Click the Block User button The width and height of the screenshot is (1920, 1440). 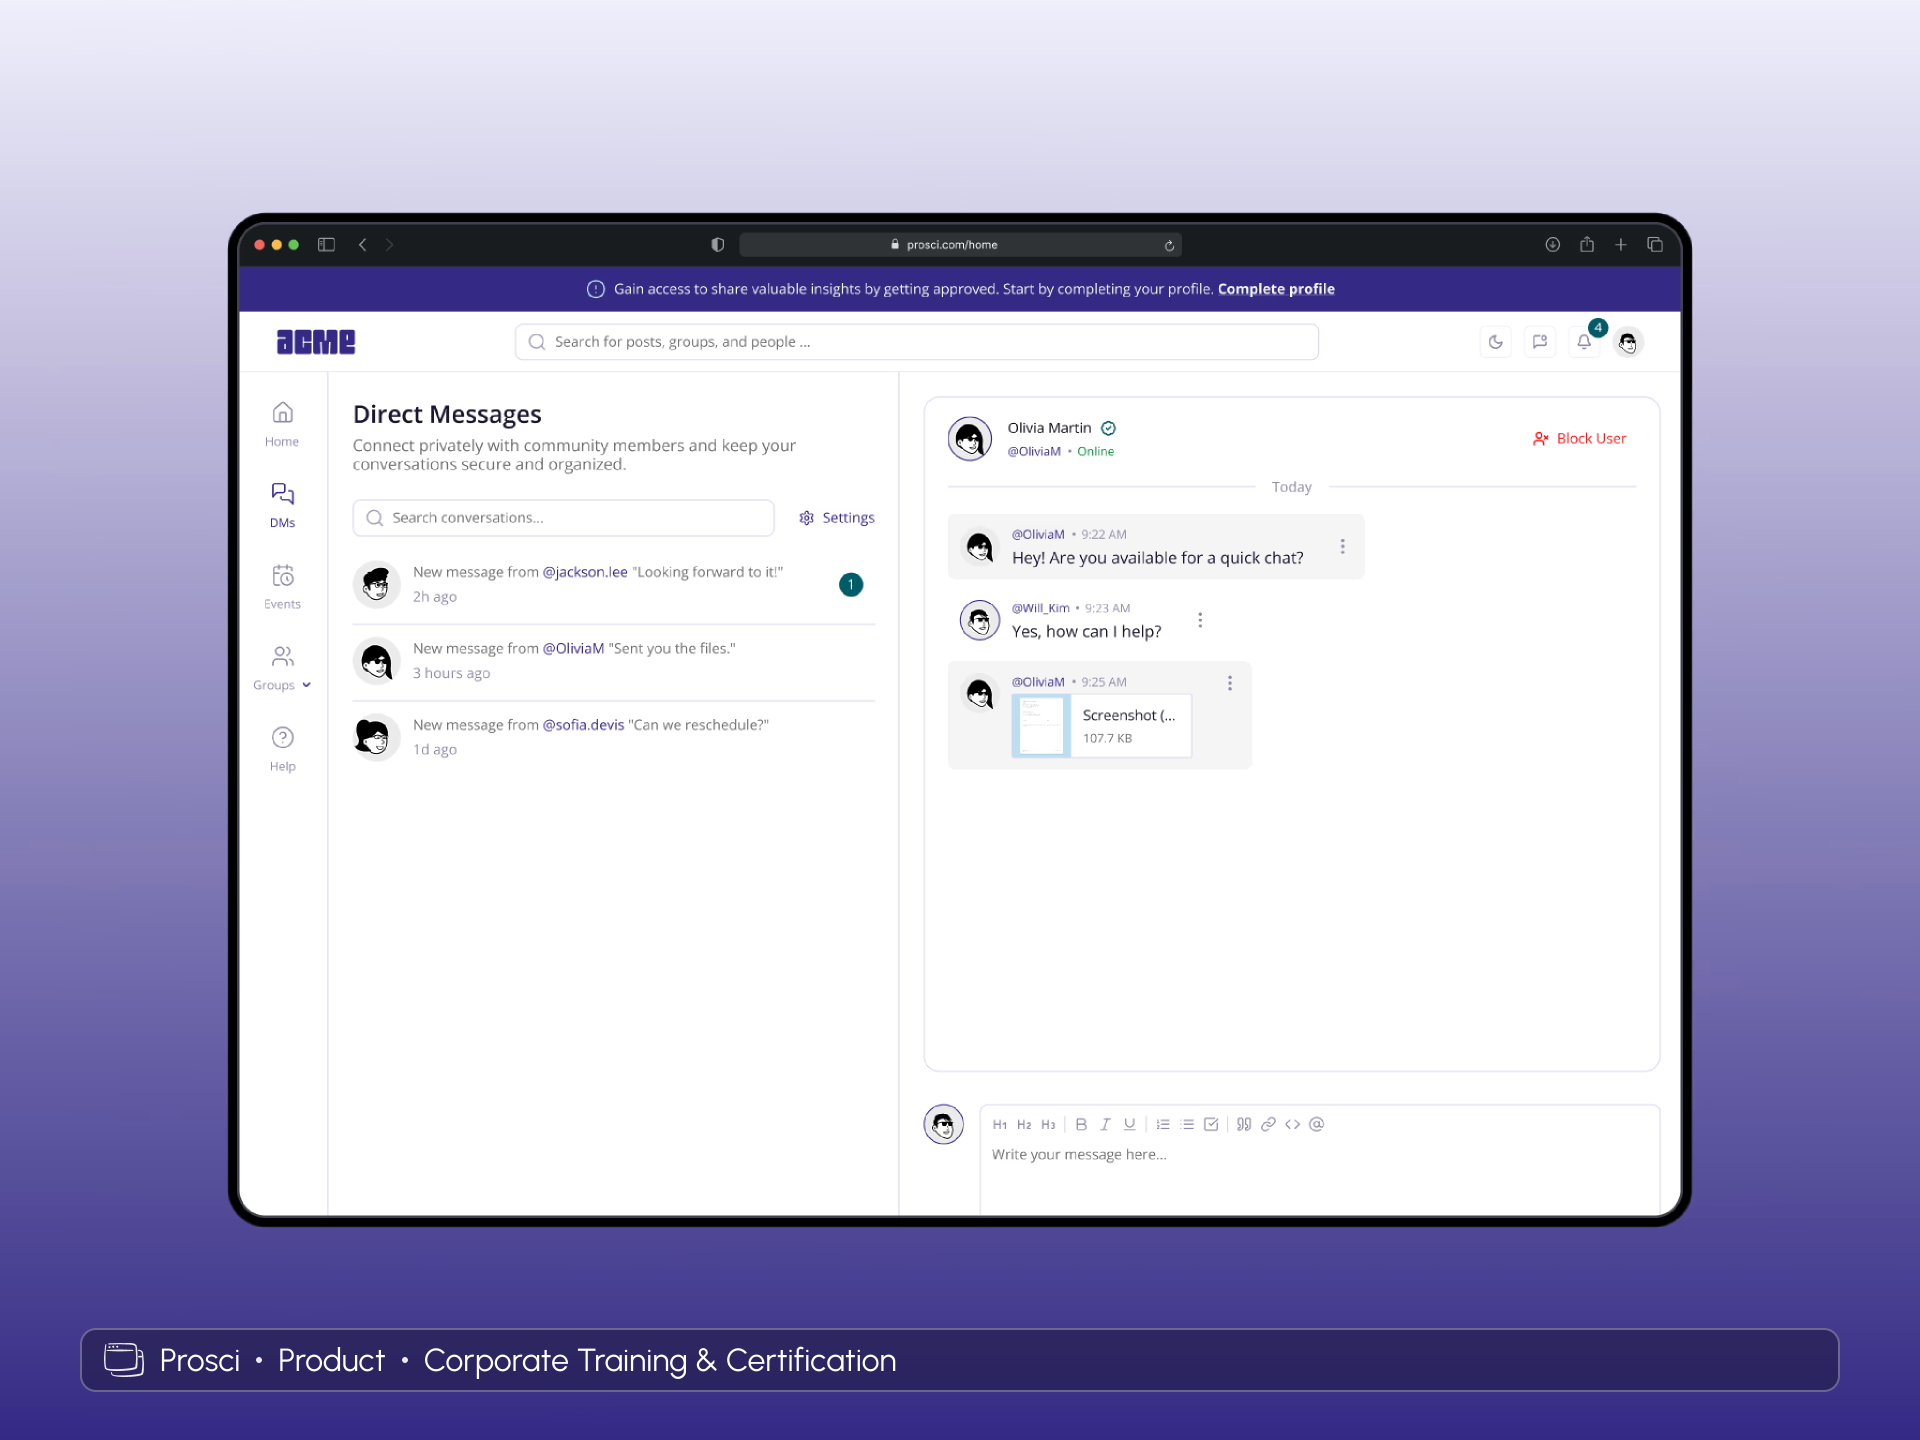point(1580,438)
